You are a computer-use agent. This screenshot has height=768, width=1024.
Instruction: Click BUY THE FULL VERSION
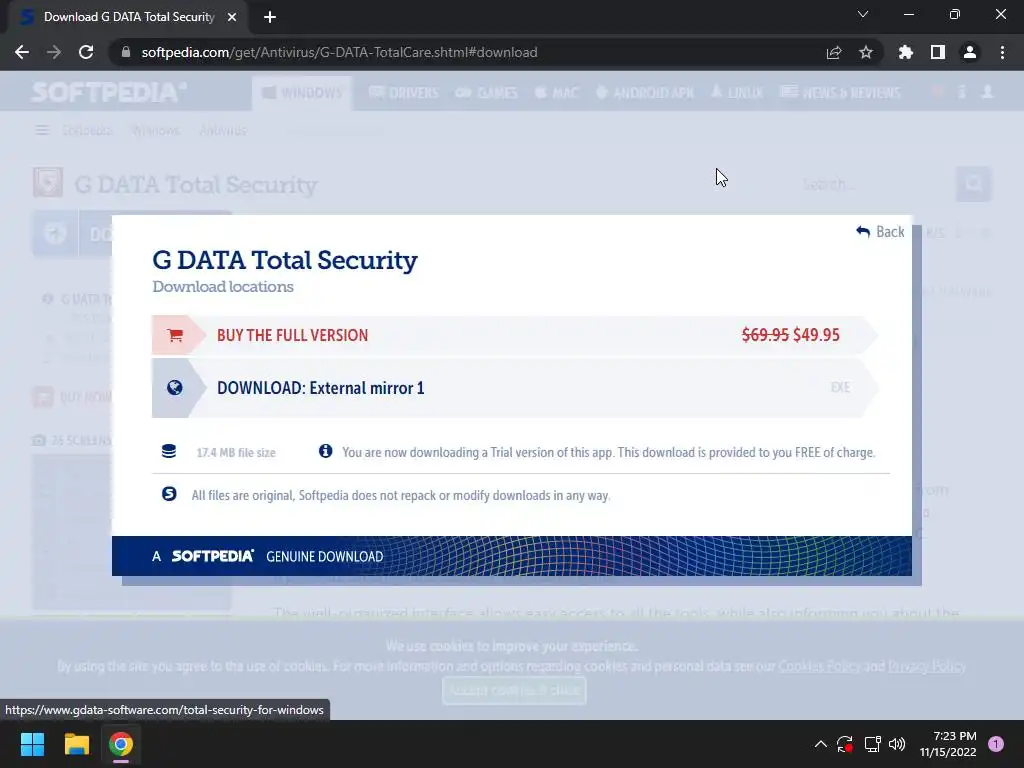click(x=293, y=335)
